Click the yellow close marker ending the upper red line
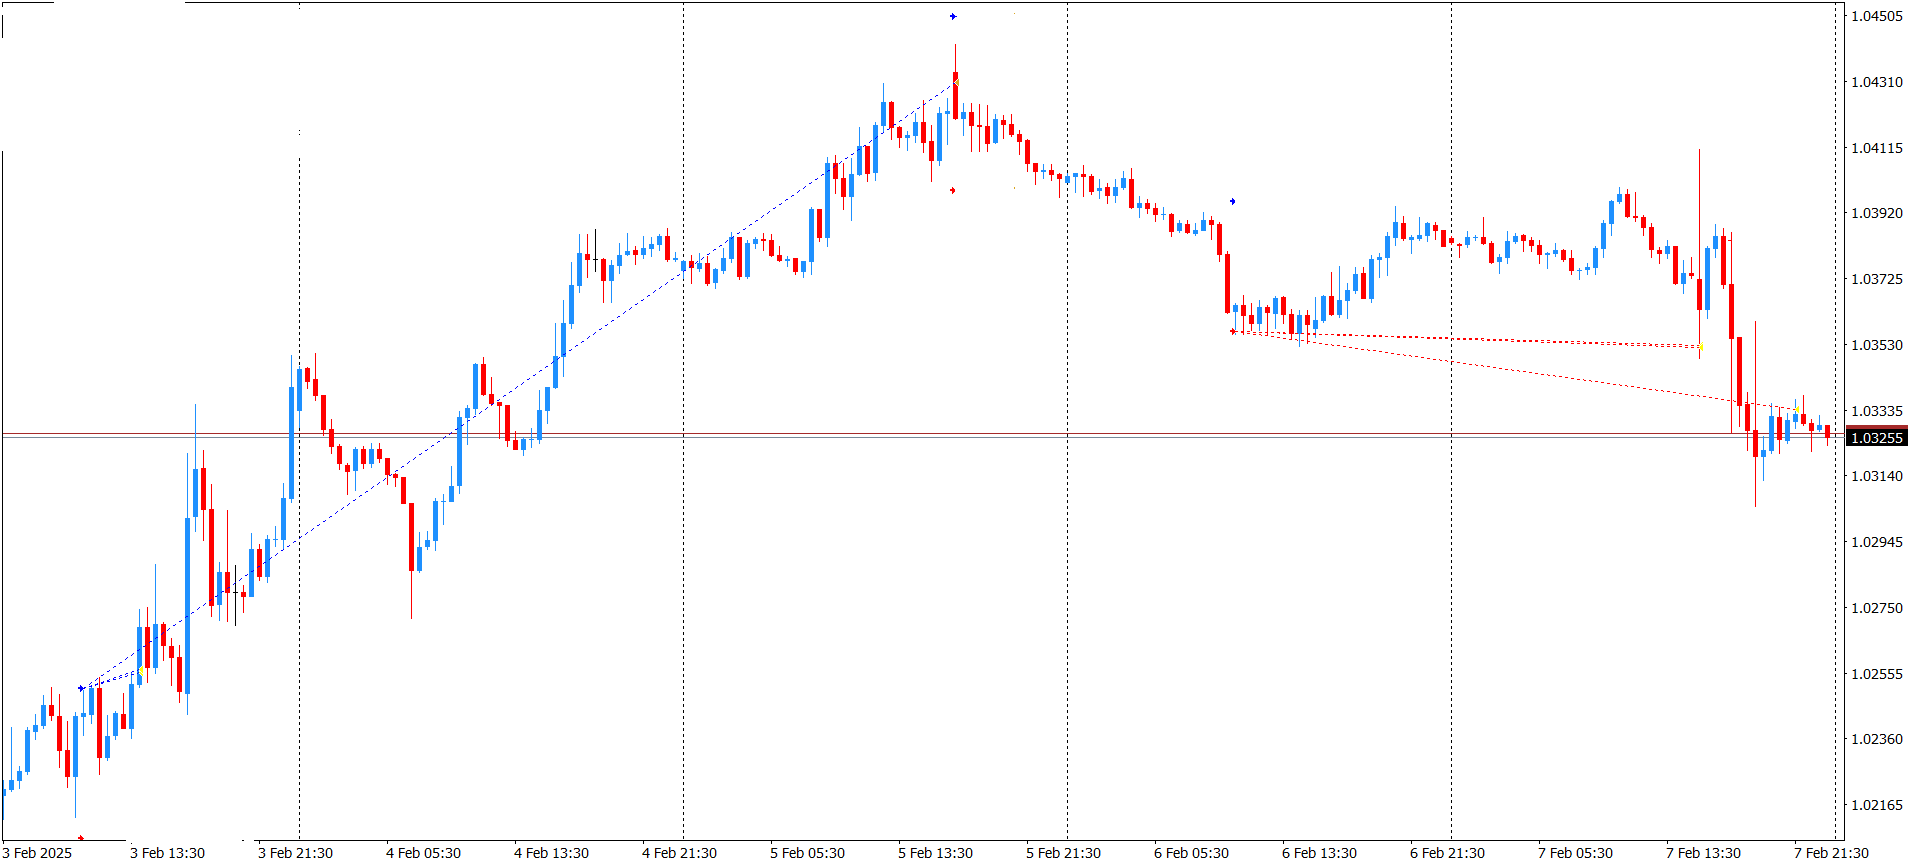This screenshot has height=867, width=1916. (x=1701, y=347)
